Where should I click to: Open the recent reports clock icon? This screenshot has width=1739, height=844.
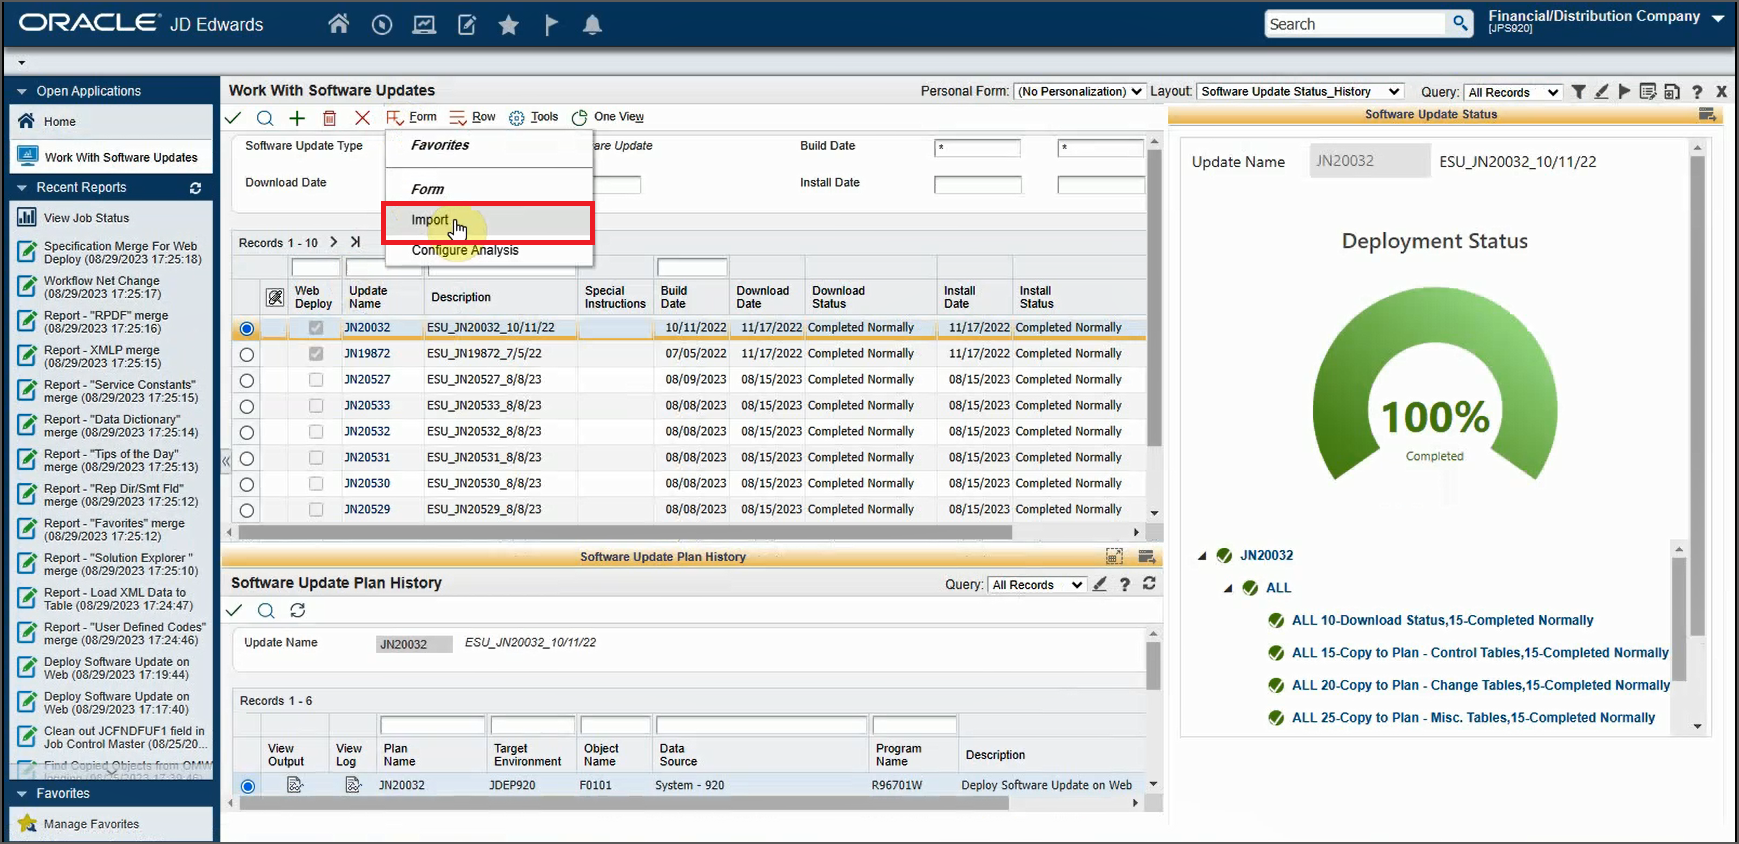tap(382, 25)
